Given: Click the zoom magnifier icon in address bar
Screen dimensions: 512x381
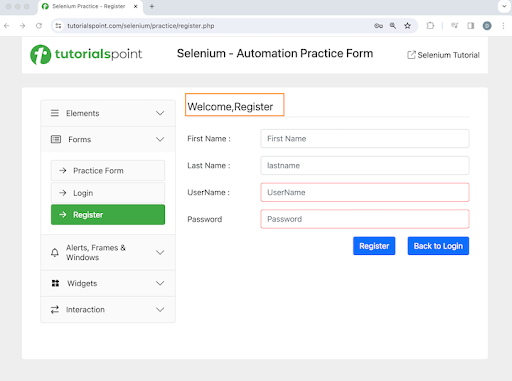Looking at the screenshot, I should [x=393, y=26].
